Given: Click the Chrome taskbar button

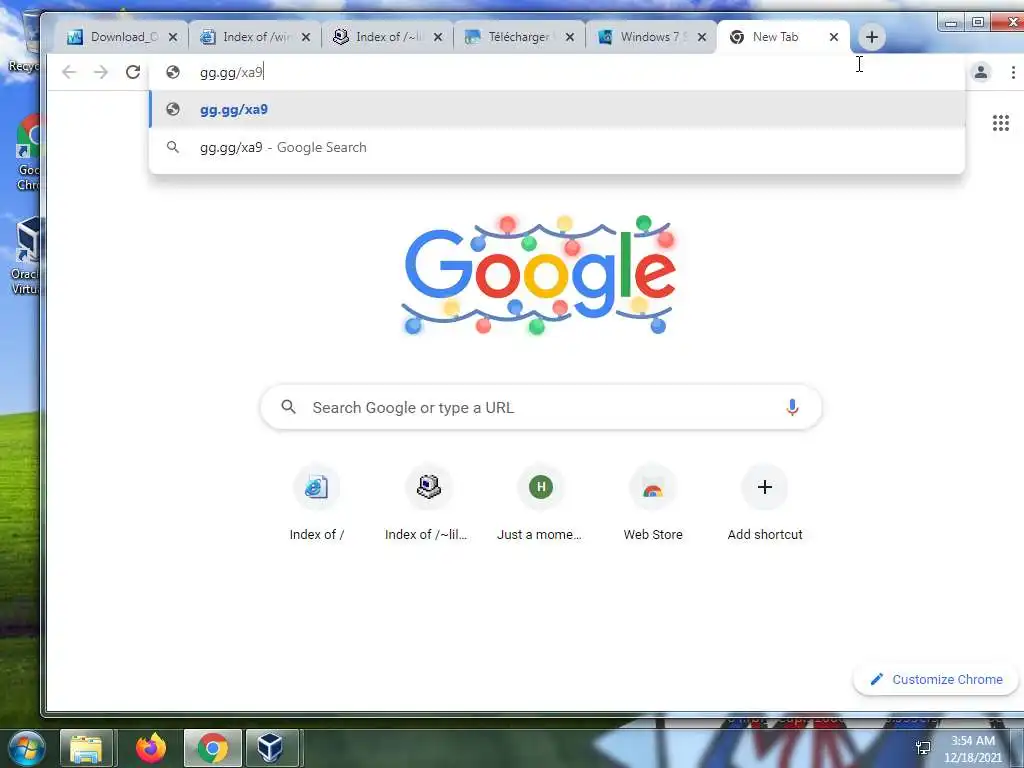Looking at the screenshot, I should 212,748.
